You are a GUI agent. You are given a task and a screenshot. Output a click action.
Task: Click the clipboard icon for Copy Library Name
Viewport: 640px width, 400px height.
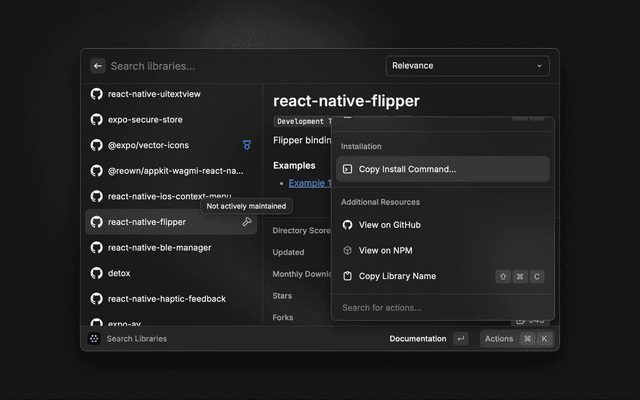coord(347,276)
